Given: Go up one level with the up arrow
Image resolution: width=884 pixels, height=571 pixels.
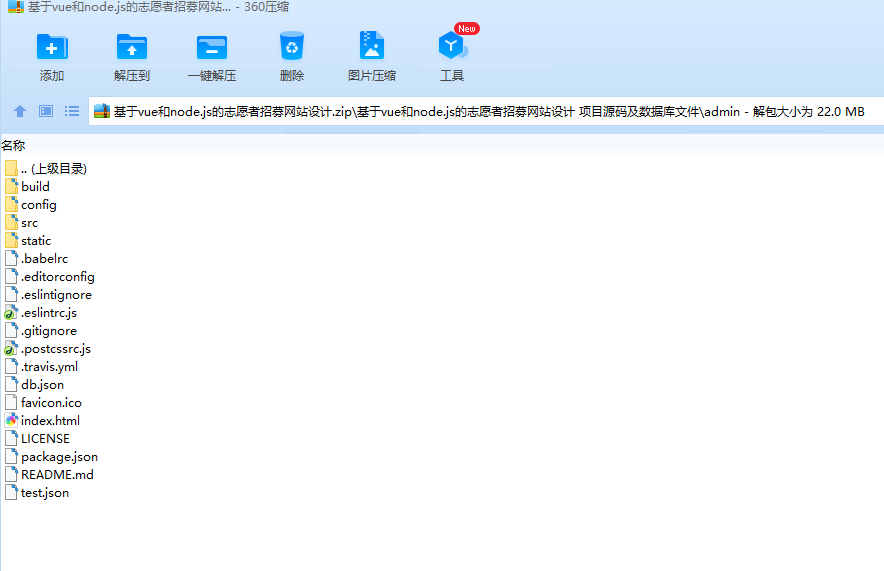Looking at the screenshot, I should 20,111.
